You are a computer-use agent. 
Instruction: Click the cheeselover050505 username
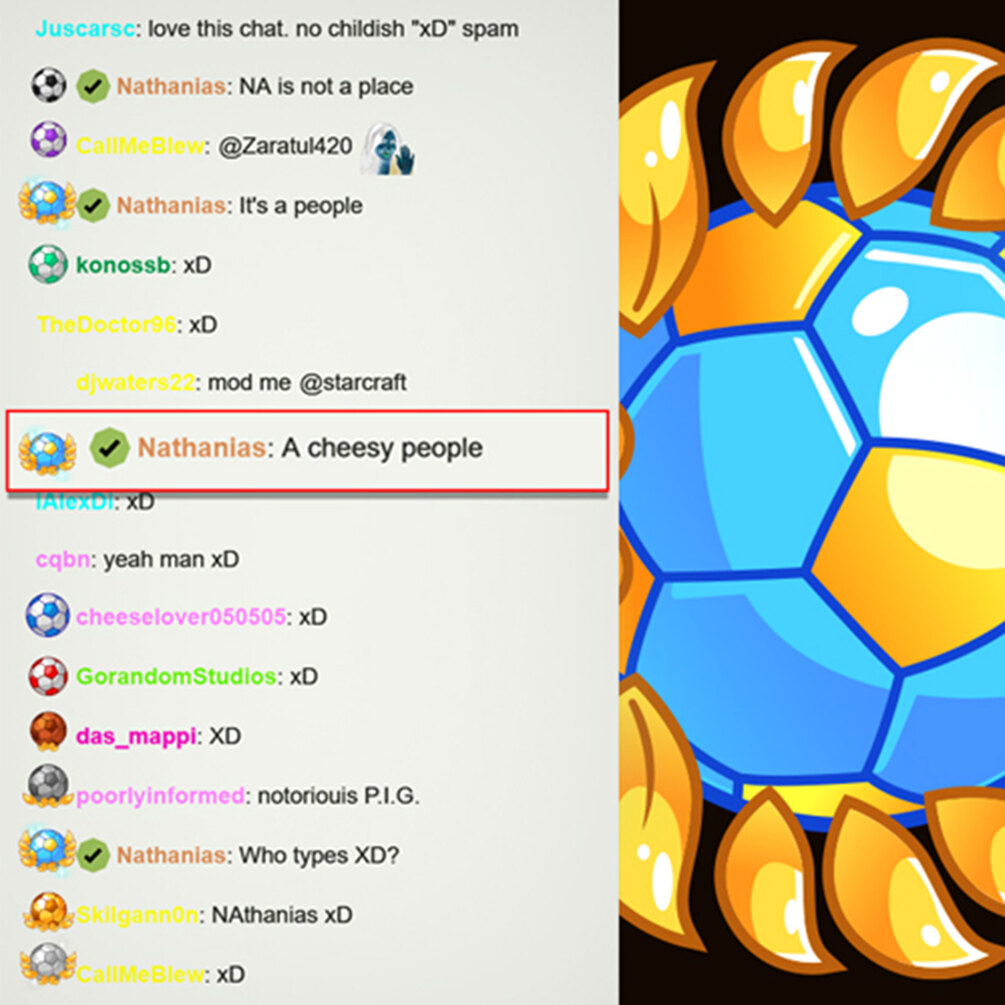pos(181,617)
